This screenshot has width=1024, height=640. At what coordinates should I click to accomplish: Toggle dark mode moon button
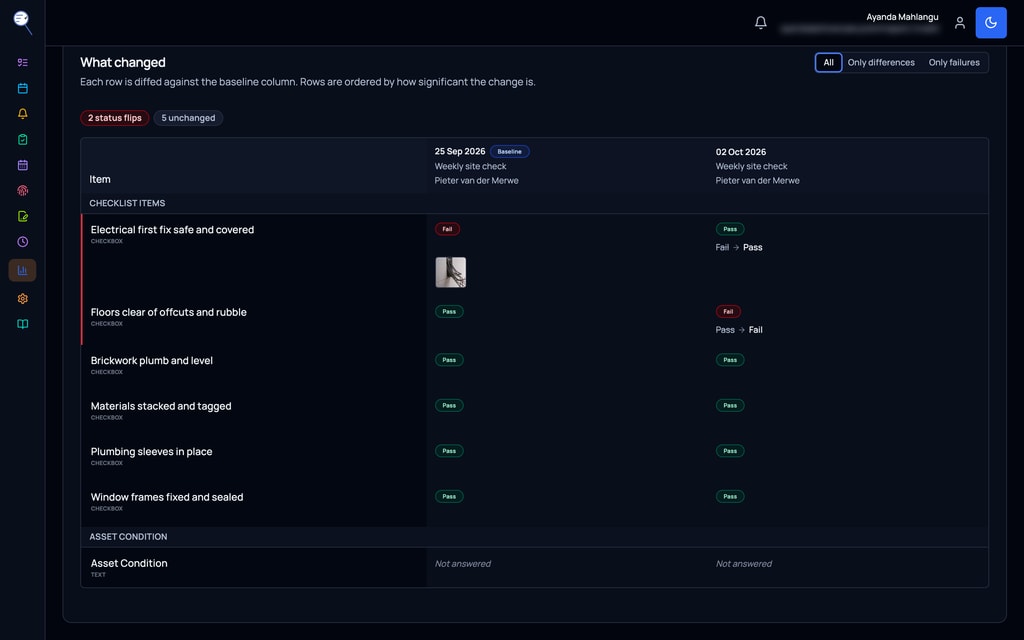tap(991, 23)
